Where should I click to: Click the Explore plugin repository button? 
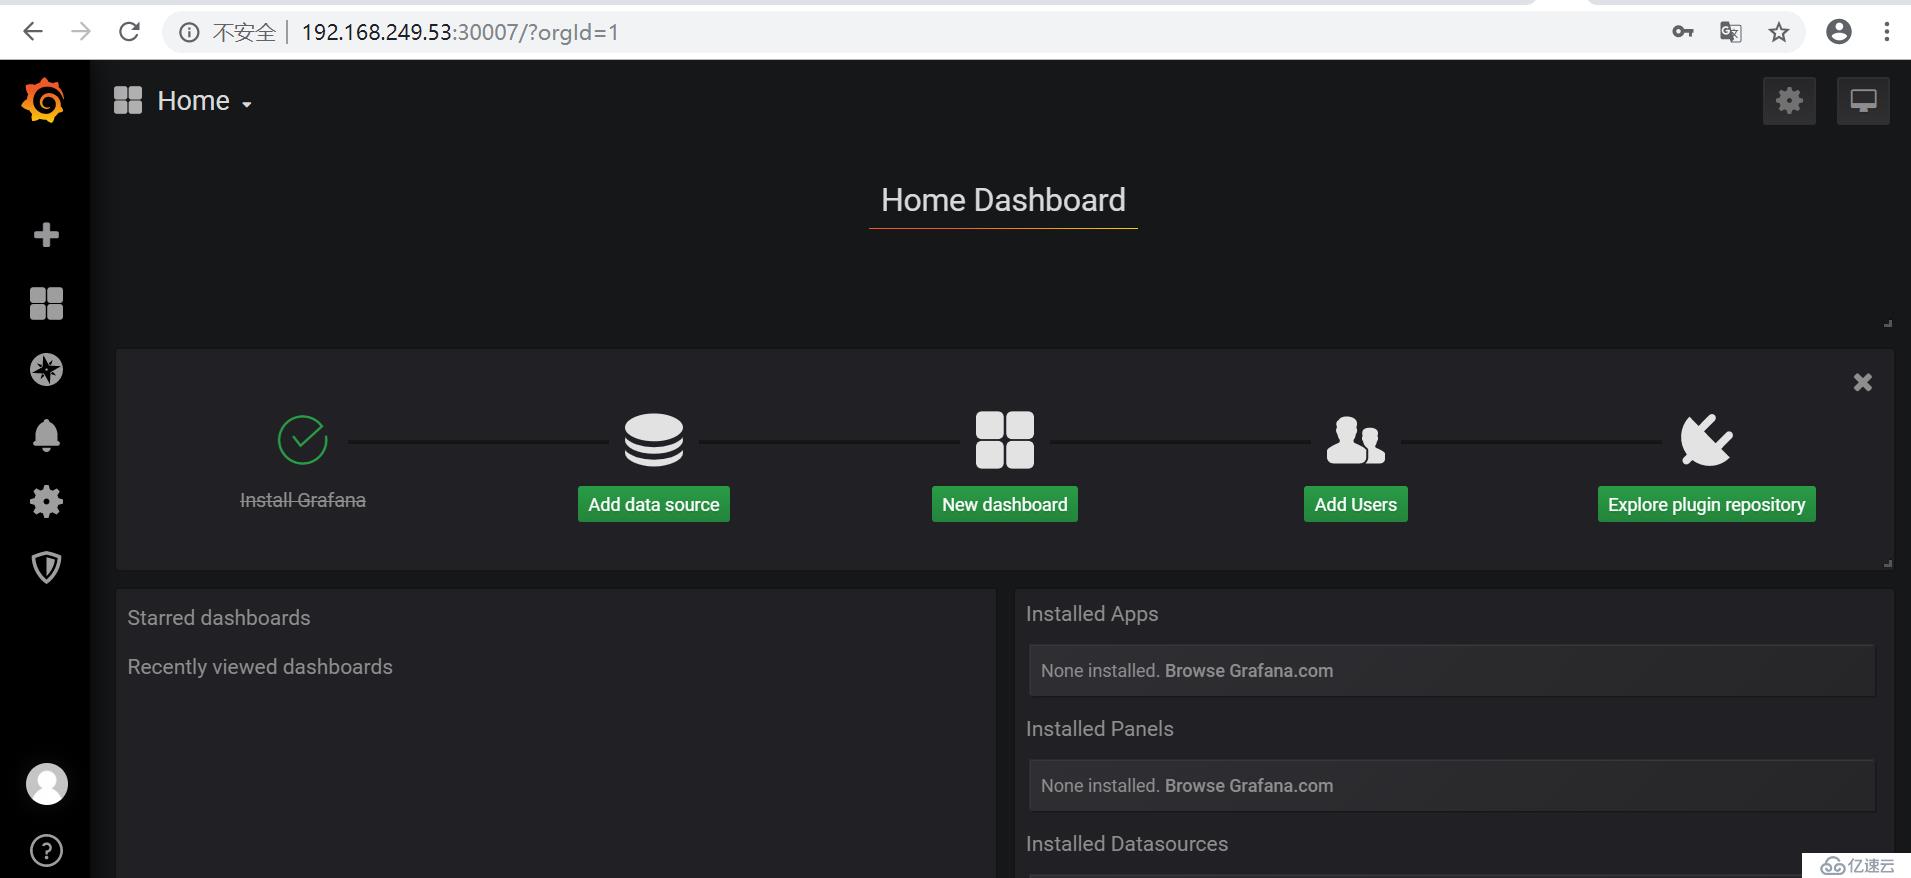pyautogui.click(x=1707, y=504)
